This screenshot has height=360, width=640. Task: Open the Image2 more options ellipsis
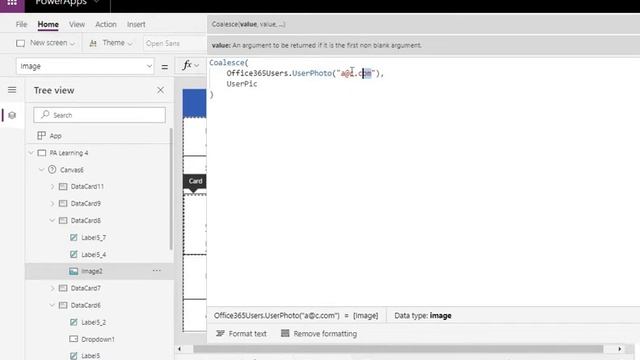157,271
